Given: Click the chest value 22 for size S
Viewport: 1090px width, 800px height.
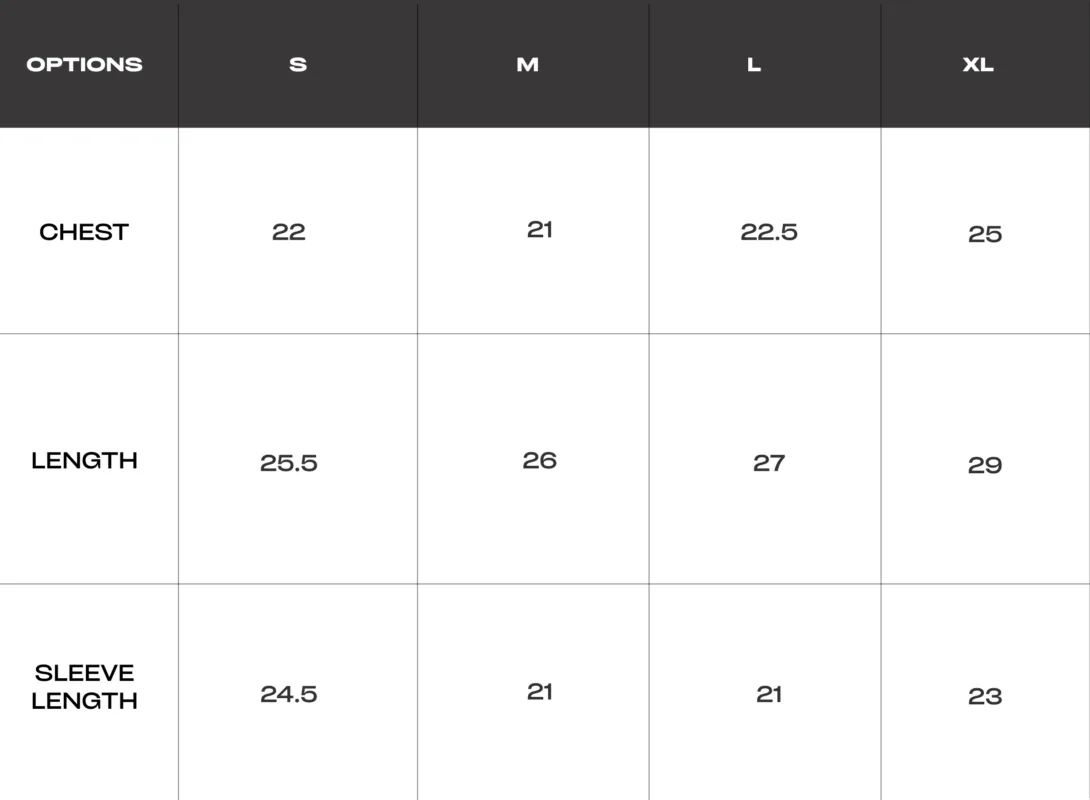Looking at the screenshot, I should tap(289, 232).
